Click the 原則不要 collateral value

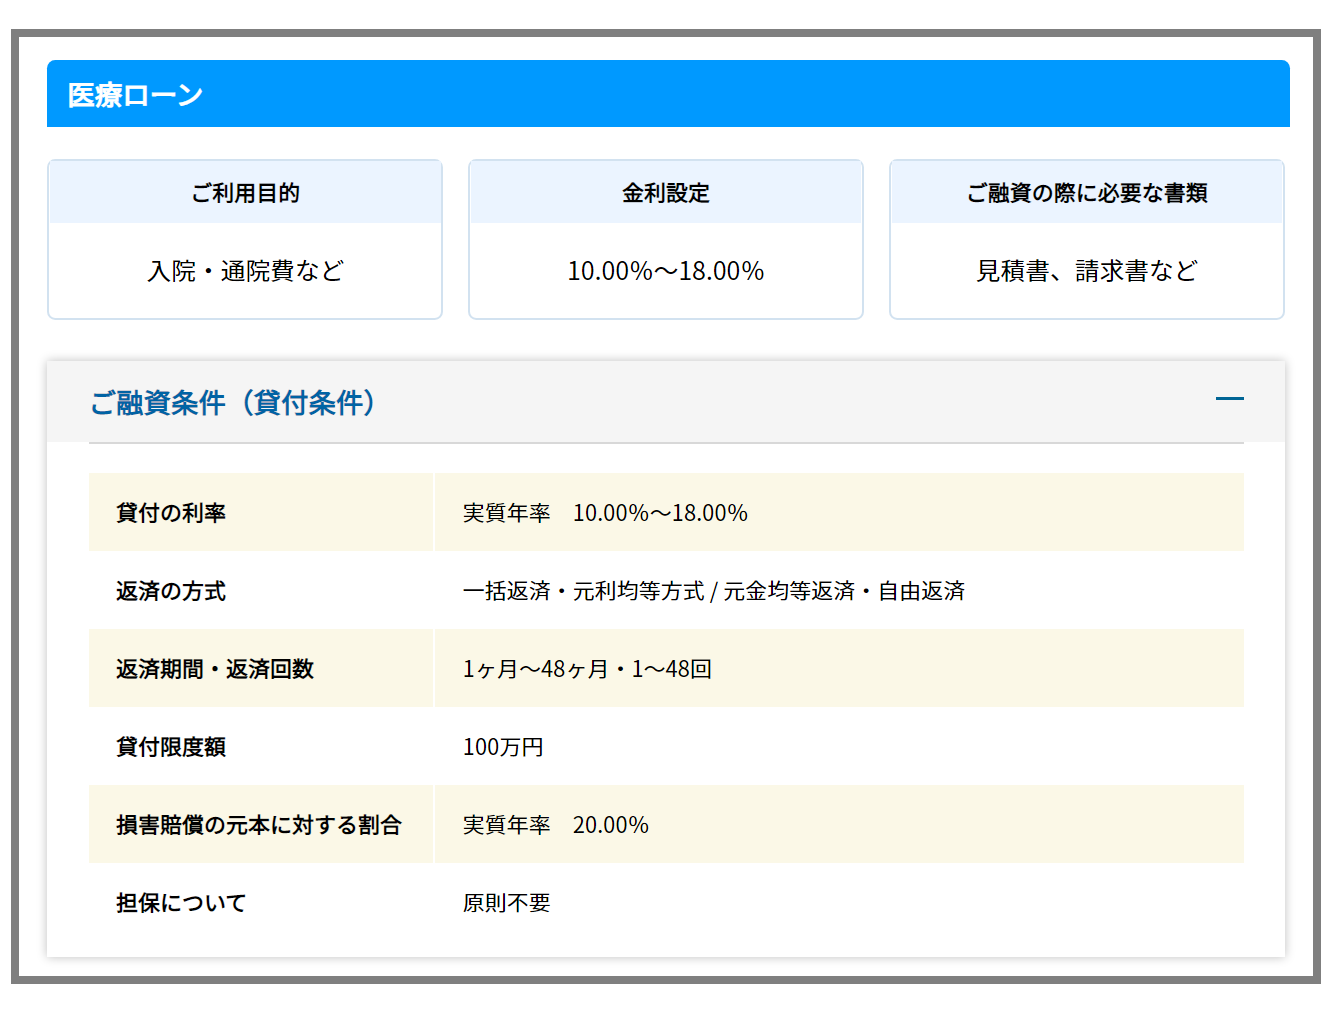(506, 903)
